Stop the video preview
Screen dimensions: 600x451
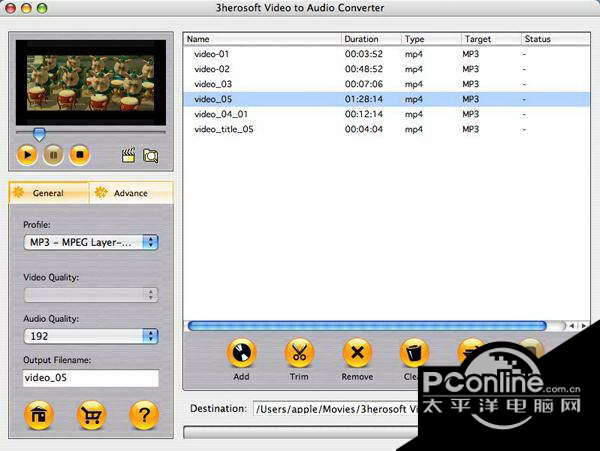tap(80, 155)
